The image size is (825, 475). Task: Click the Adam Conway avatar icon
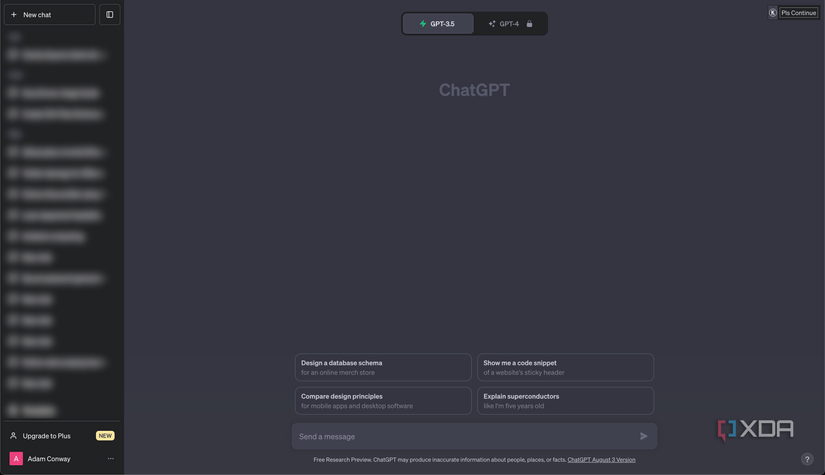coord(16,459)
